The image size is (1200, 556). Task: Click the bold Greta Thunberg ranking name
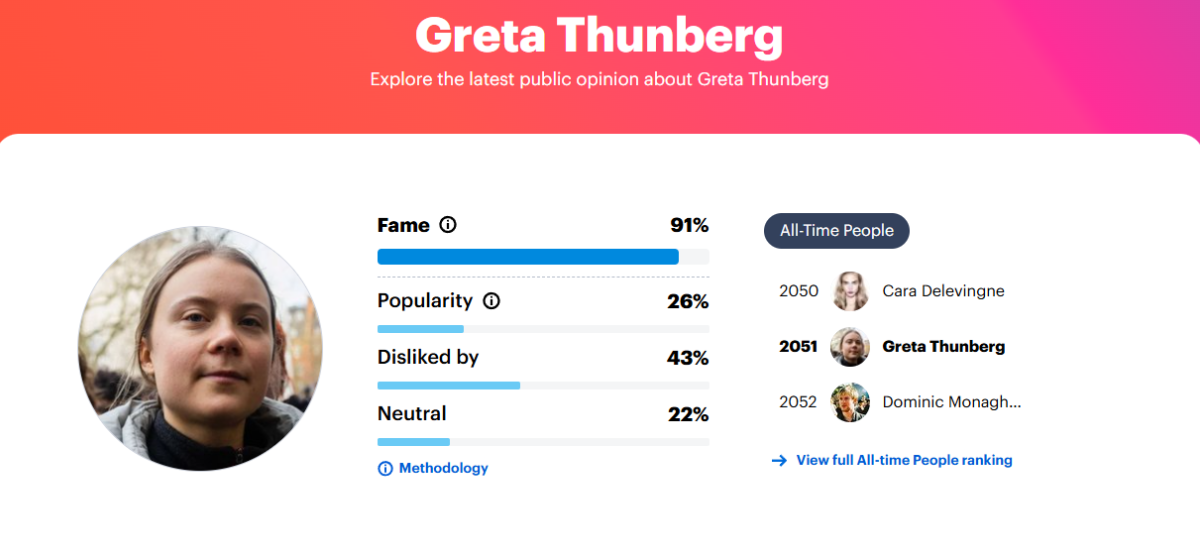pos(944,347)
